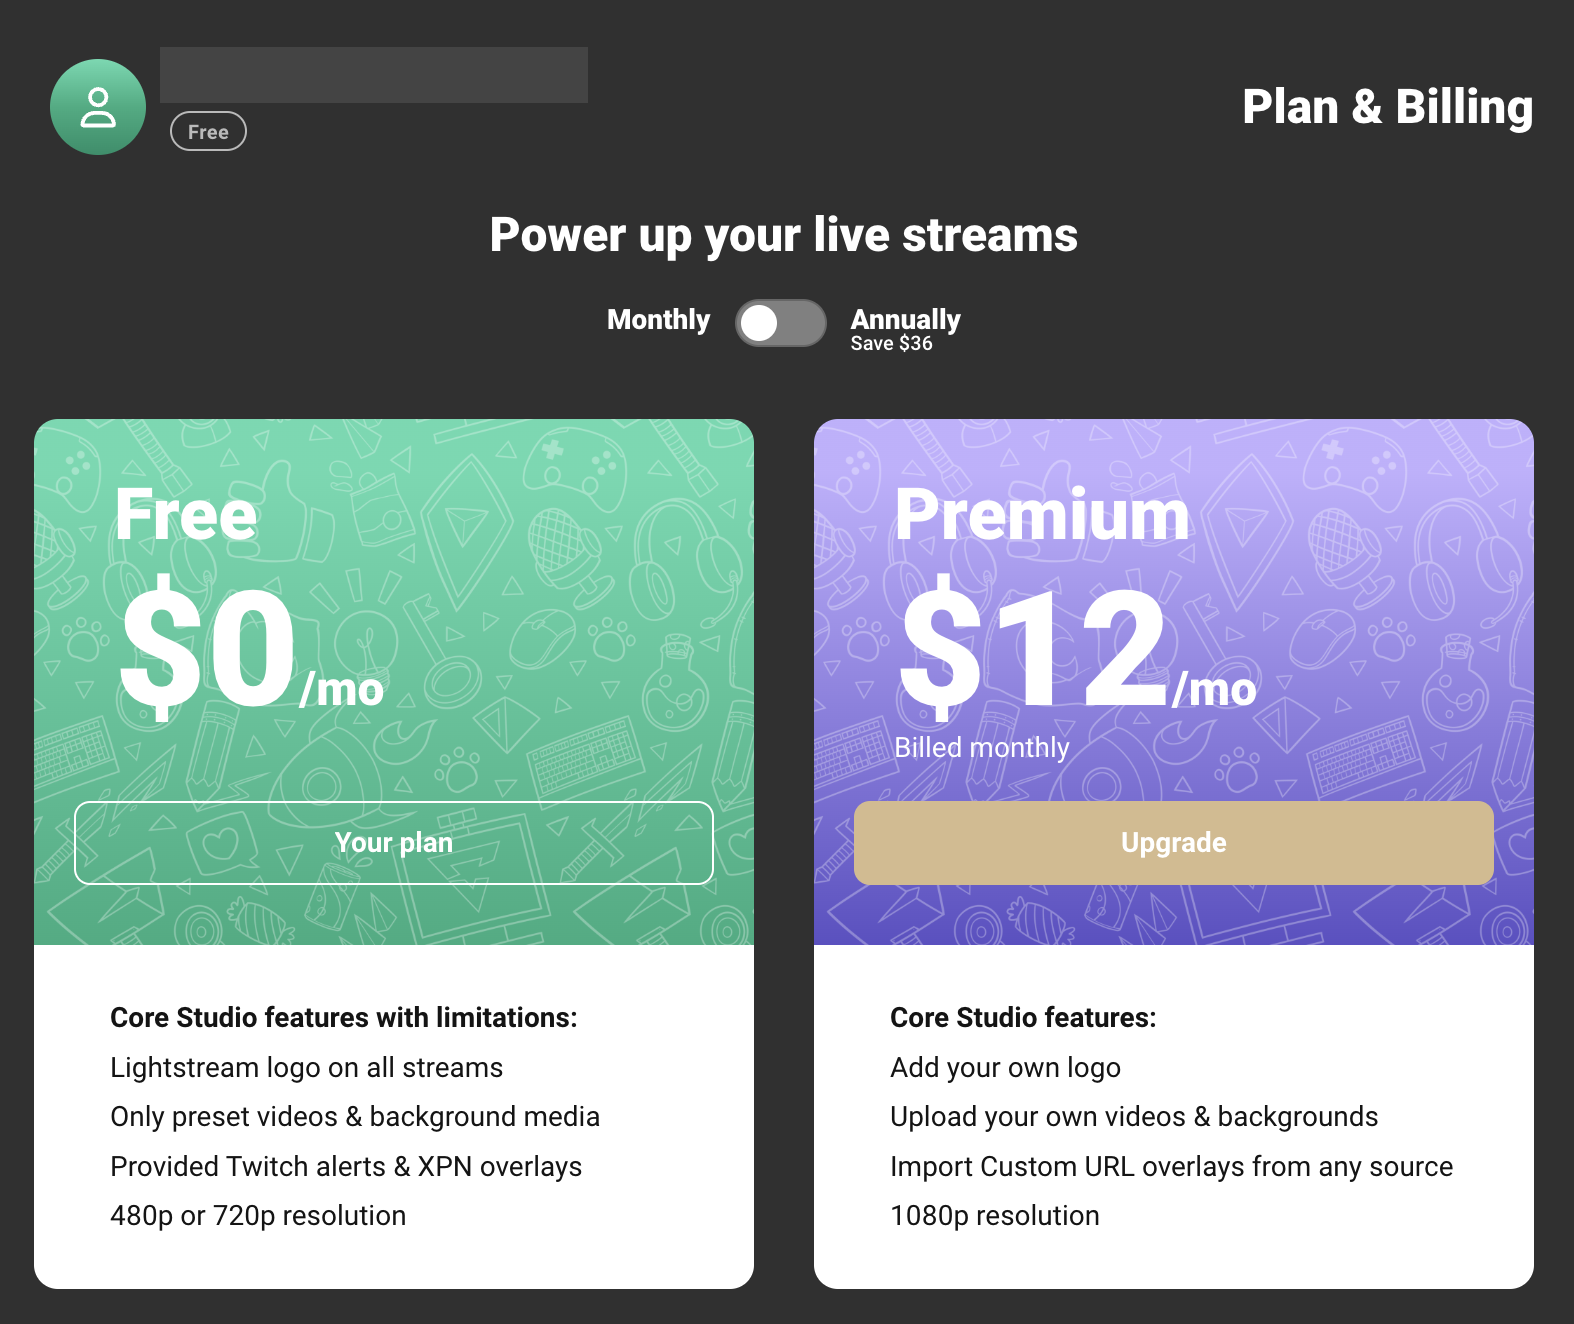Click the Free plan title
The width and height of the screenshot is (1574, 1324).
click(186, 515)
